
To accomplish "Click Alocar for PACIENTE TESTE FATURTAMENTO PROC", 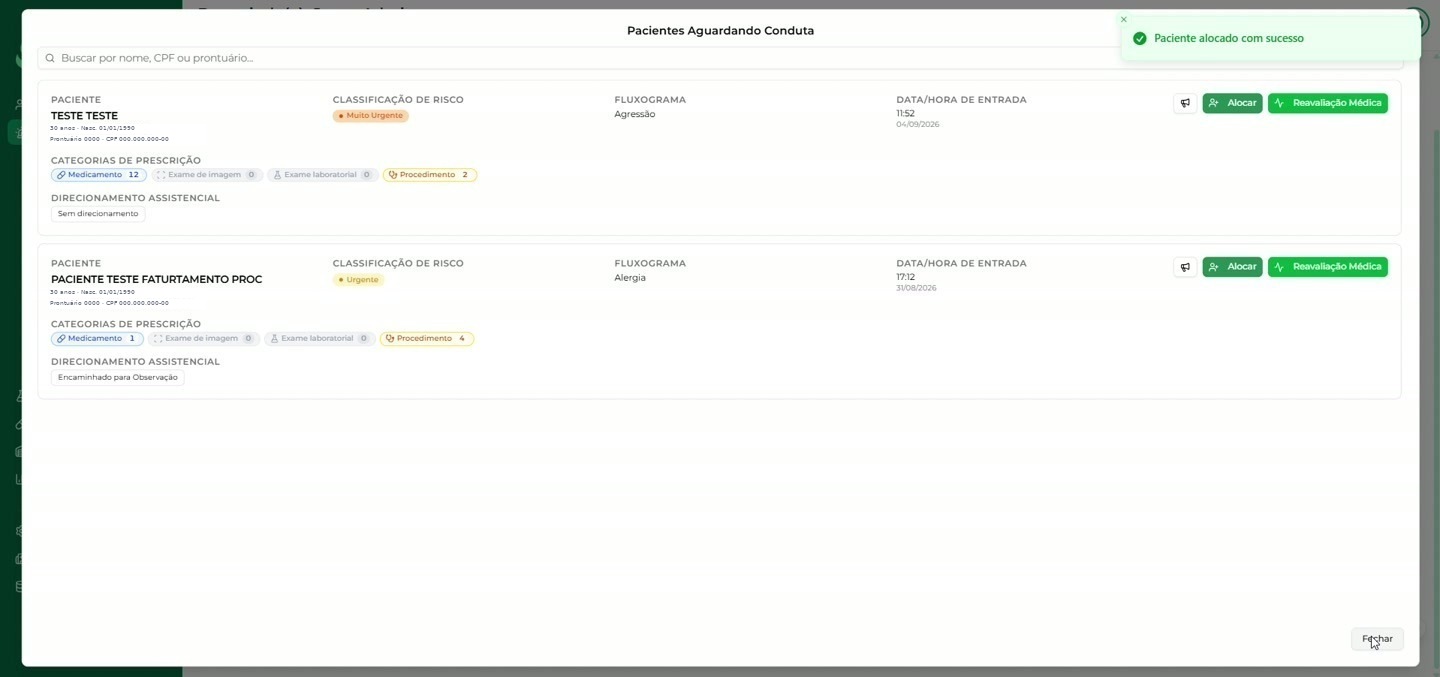I will pyautogui.click(x=1232, y=267).
